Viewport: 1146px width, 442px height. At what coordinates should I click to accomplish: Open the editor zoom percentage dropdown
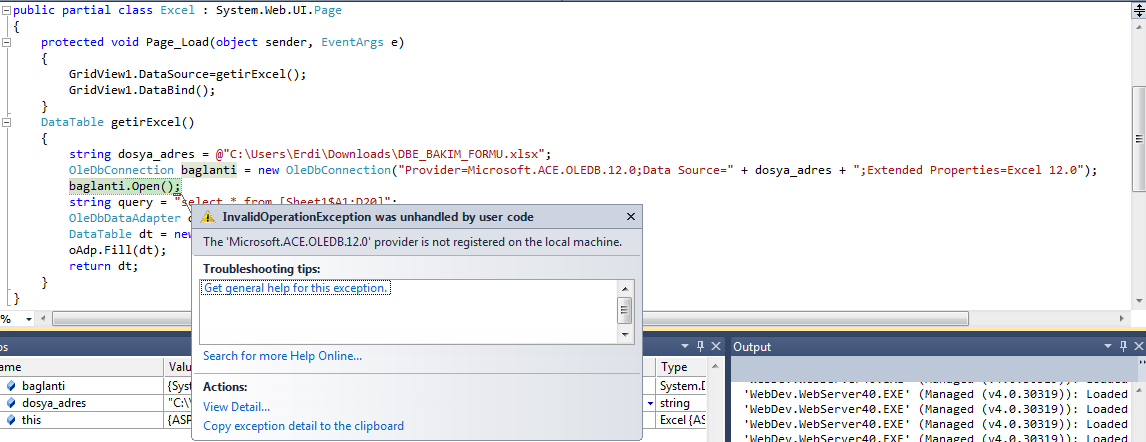28,319
